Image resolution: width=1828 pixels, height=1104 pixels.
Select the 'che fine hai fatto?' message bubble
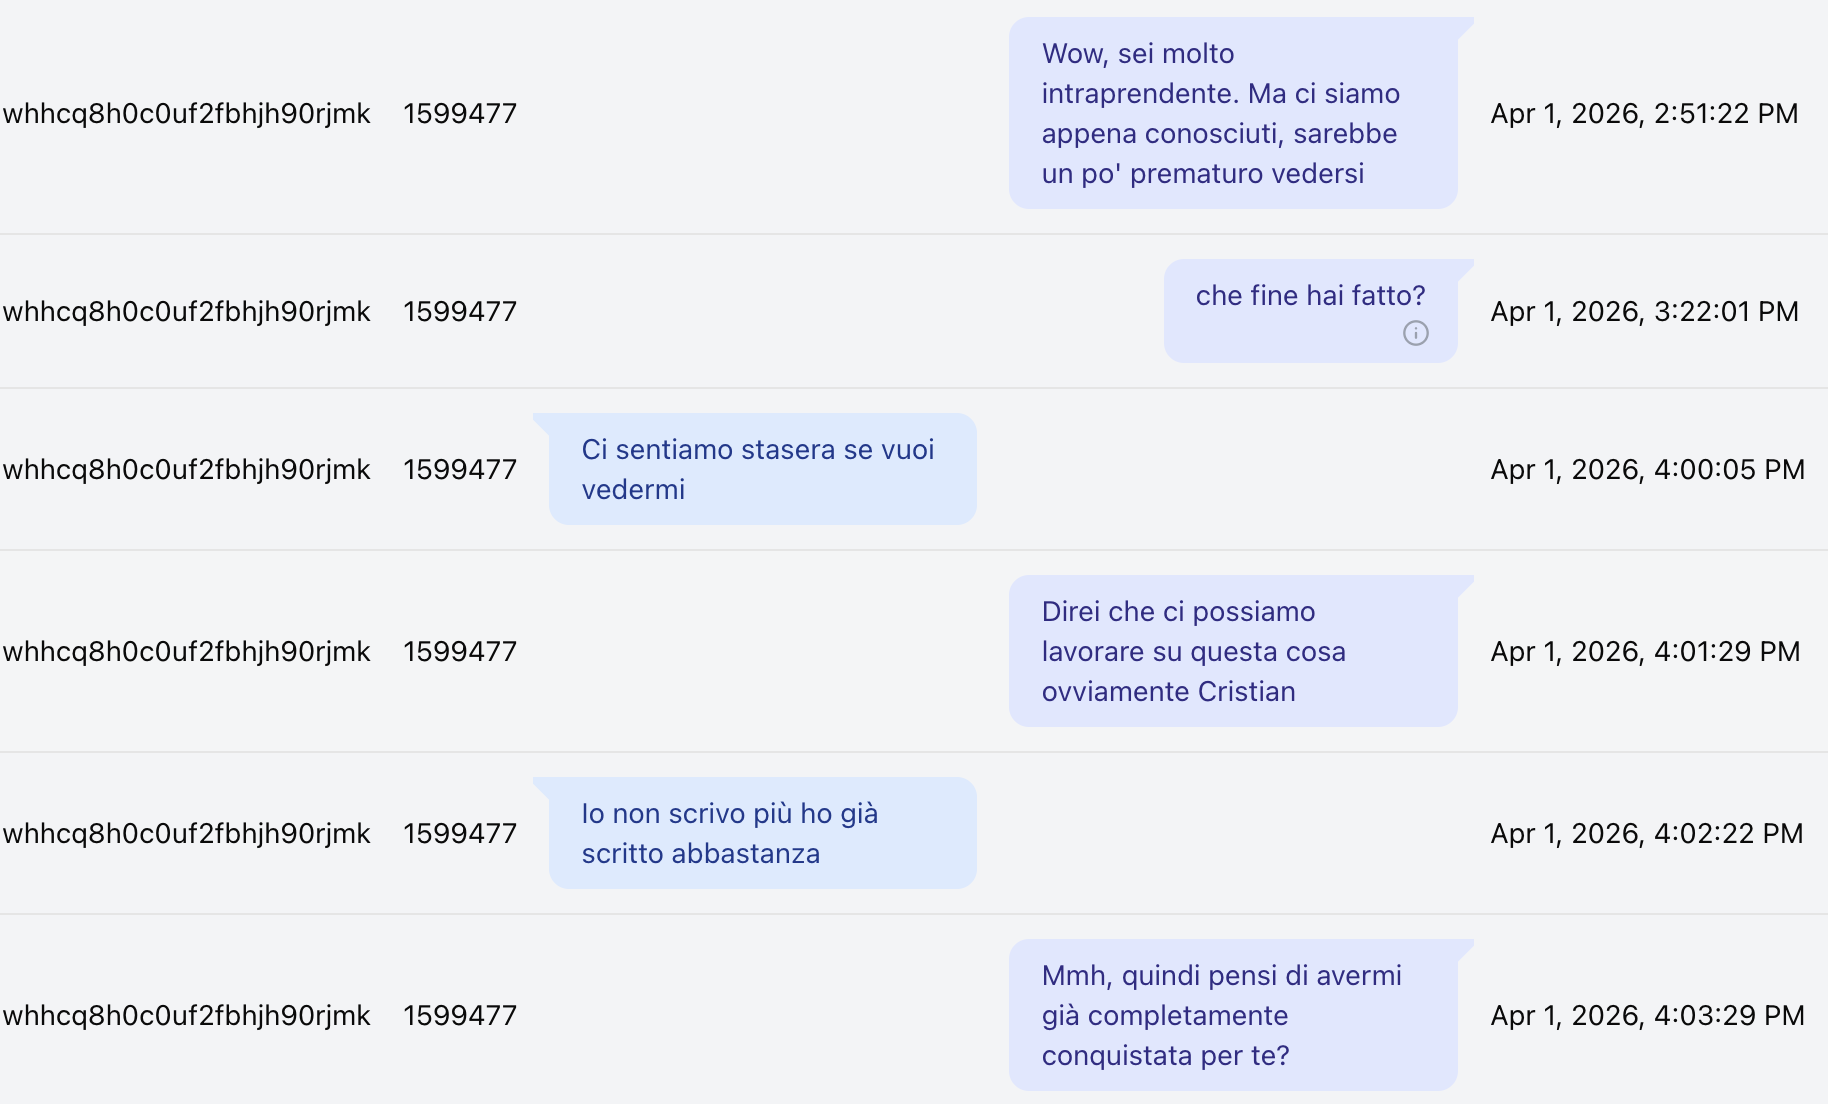(1310, 311)
